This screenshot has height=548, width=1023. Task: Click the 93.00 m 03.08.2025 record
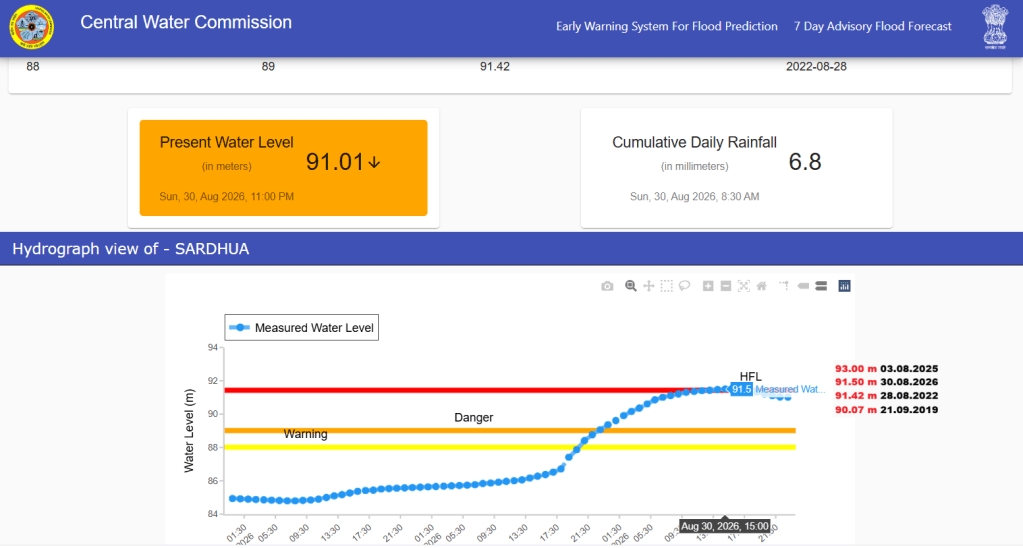[x=887, y=369]
